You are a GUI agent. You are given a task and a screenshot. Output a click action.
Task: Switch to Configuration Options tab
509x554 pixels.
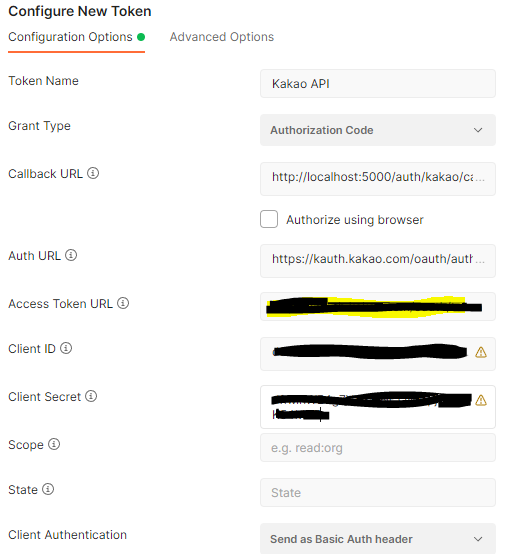pos(76,37)
